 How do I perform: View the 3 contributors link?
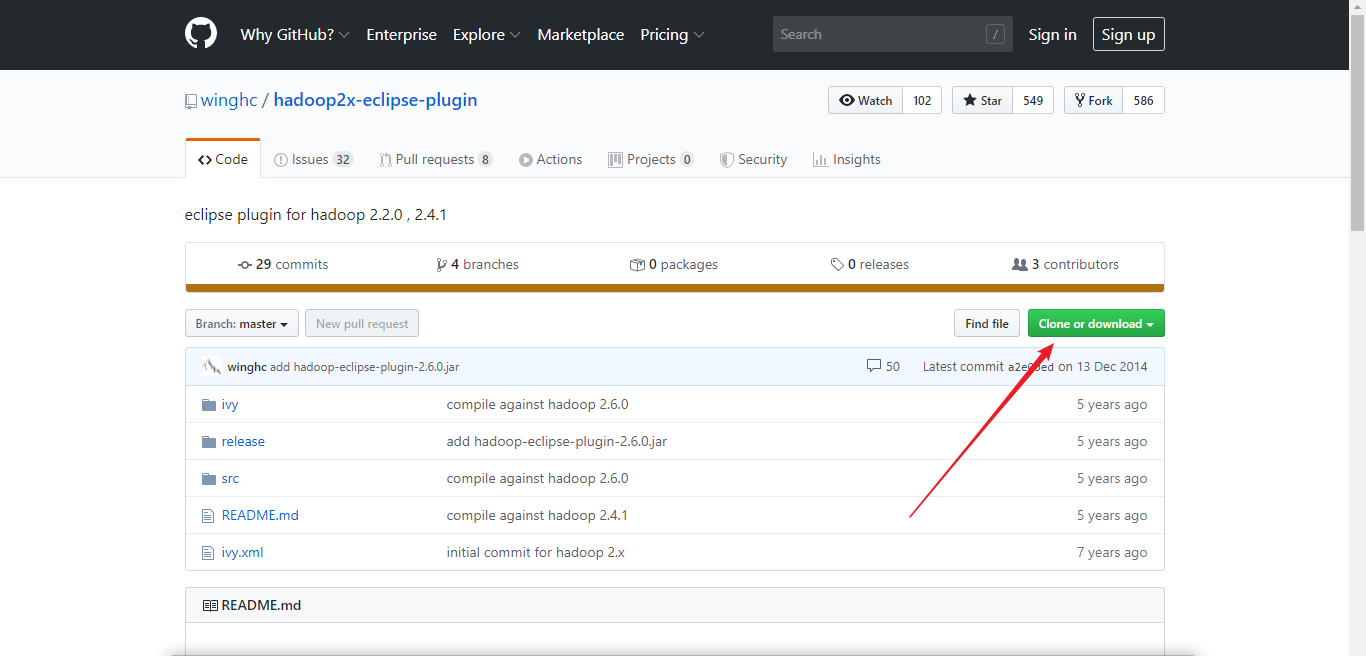(1066, 265)
